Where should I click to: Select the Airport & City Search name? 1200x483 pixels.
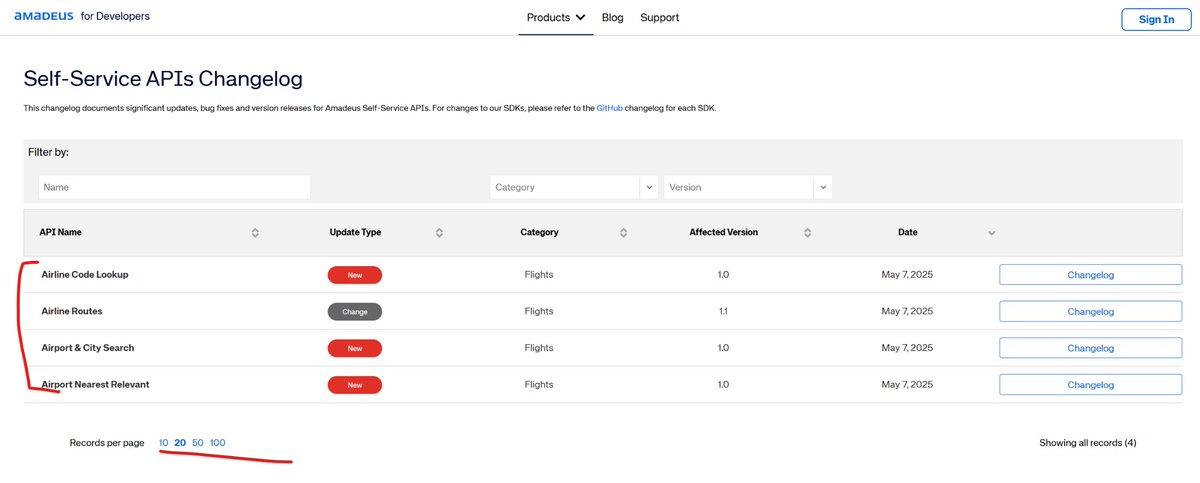point(88,348)
